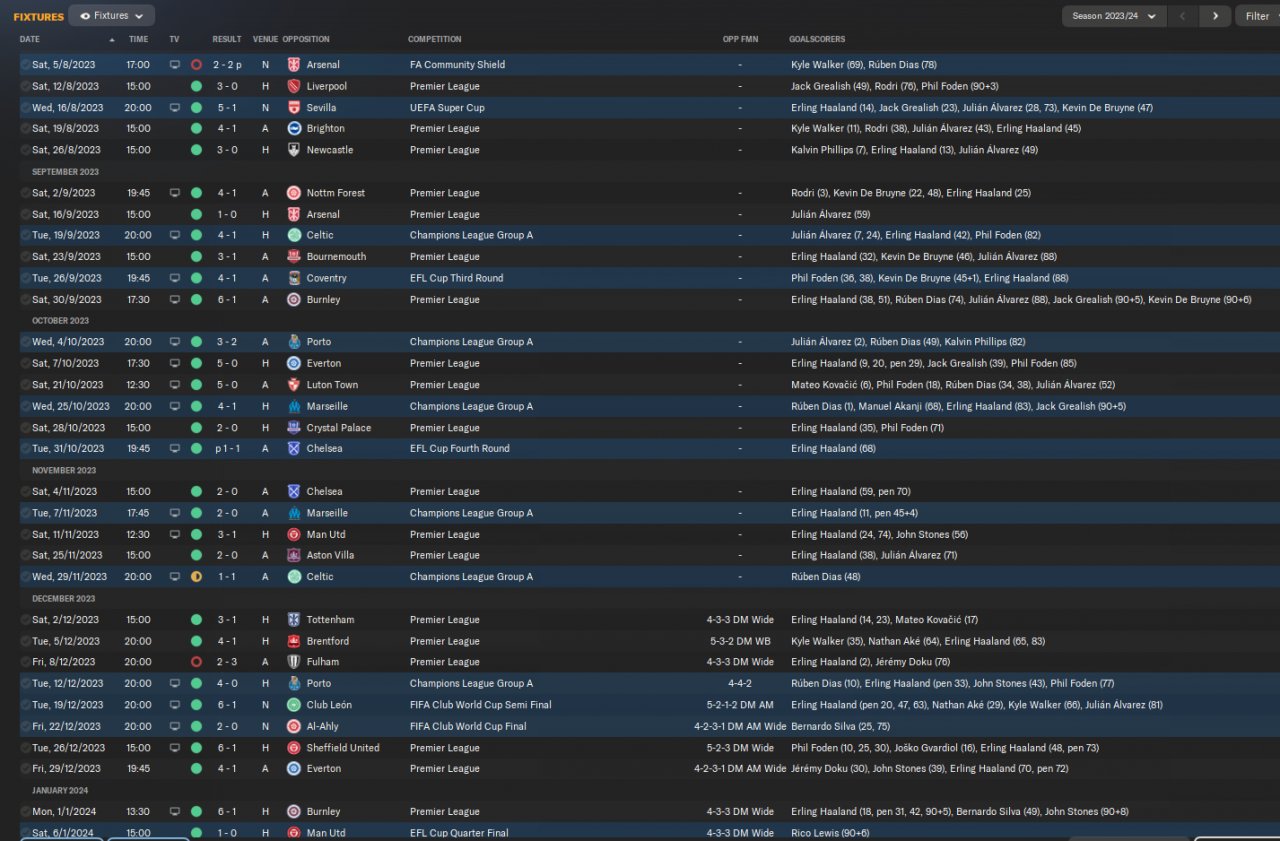Click the green win dot on the Liverpool row
Image resolution: width=1280 pixels, height=841 pixels.
click(196, 87)
